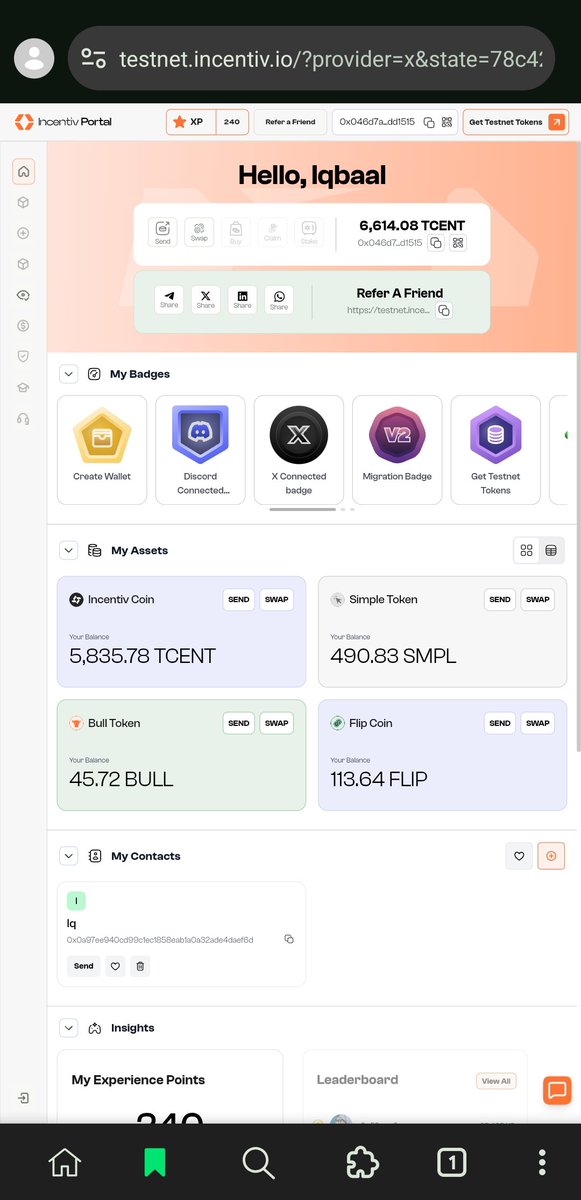Image resolution: width=581 pixels, height=1200 pixels.
Task: Share referral via X
Action: point(206,300)
